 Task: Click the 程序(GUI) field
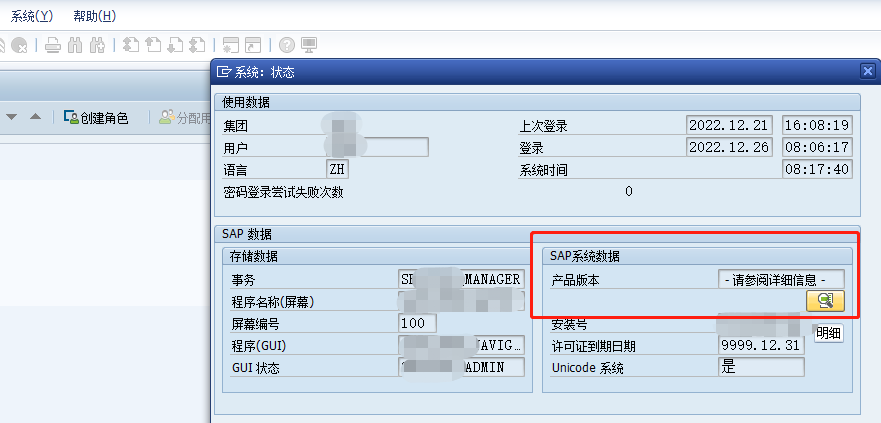pyautogui.click(x=461, y=345)
